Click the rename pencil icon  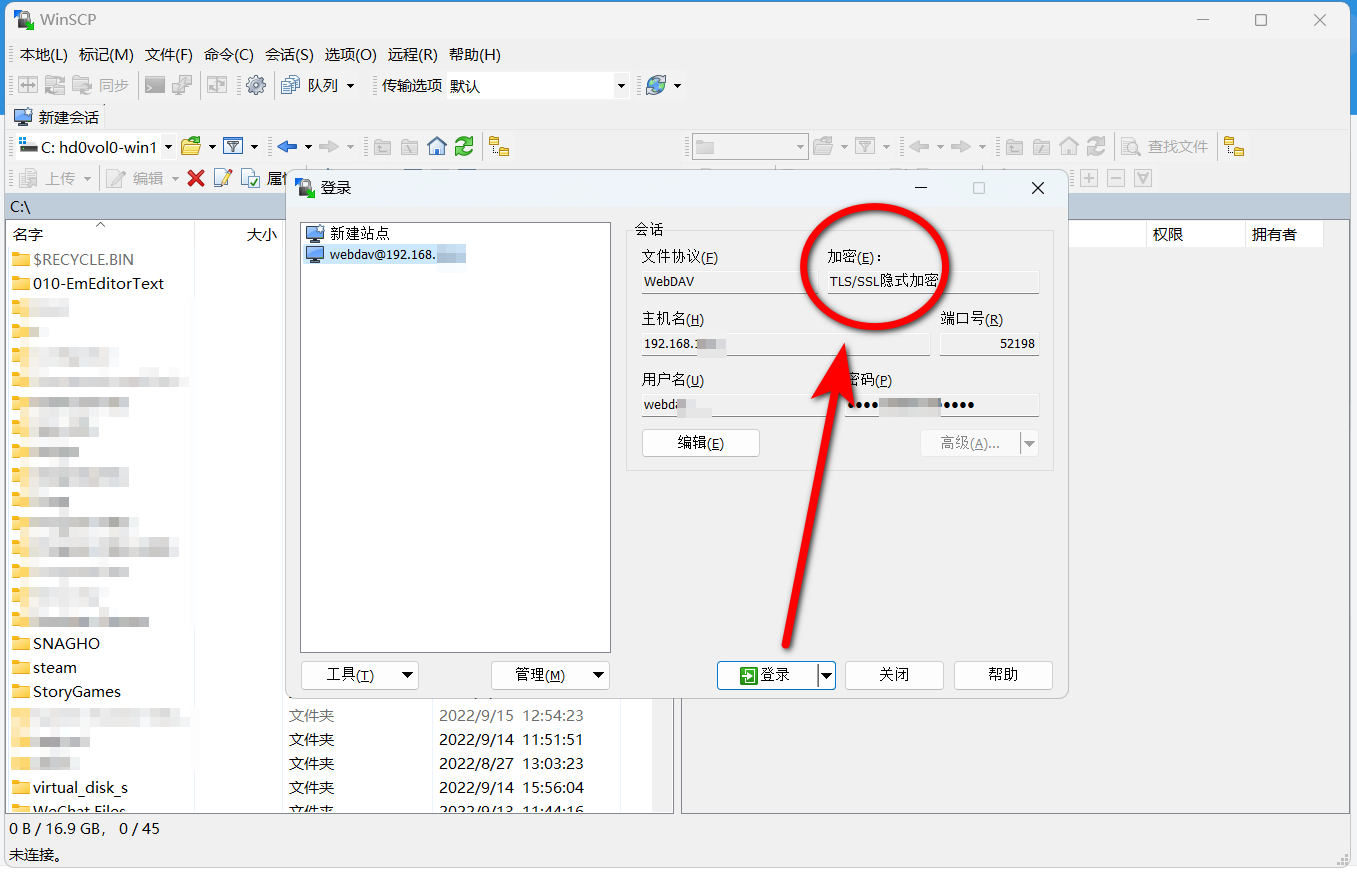(223, 178)
